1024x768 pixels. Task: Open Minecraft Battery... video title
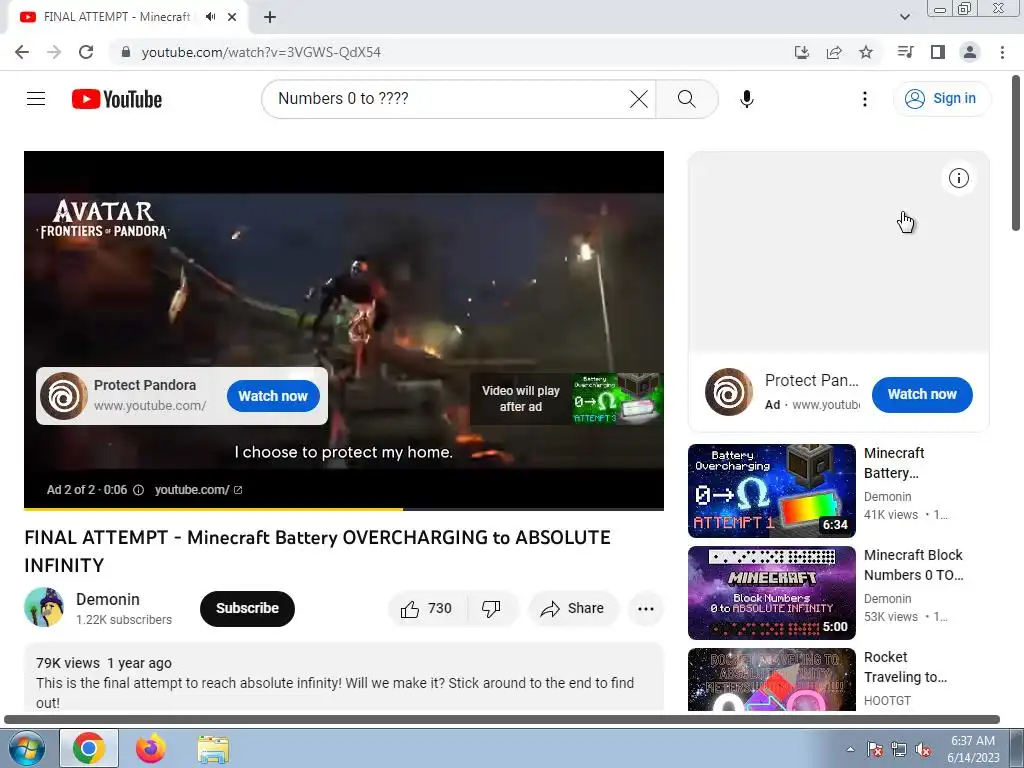[x=894, y=463]
